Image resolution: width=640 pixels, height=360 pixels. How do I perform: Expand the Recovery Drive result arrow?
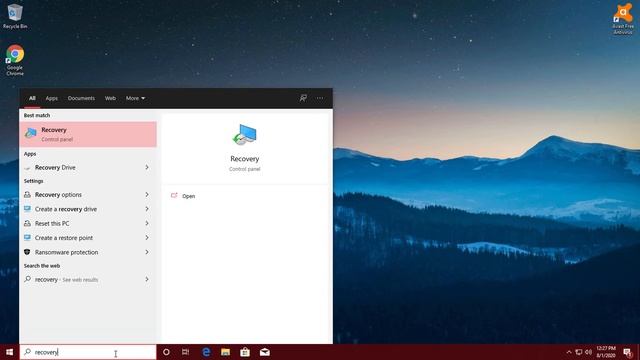click(147, 167)
